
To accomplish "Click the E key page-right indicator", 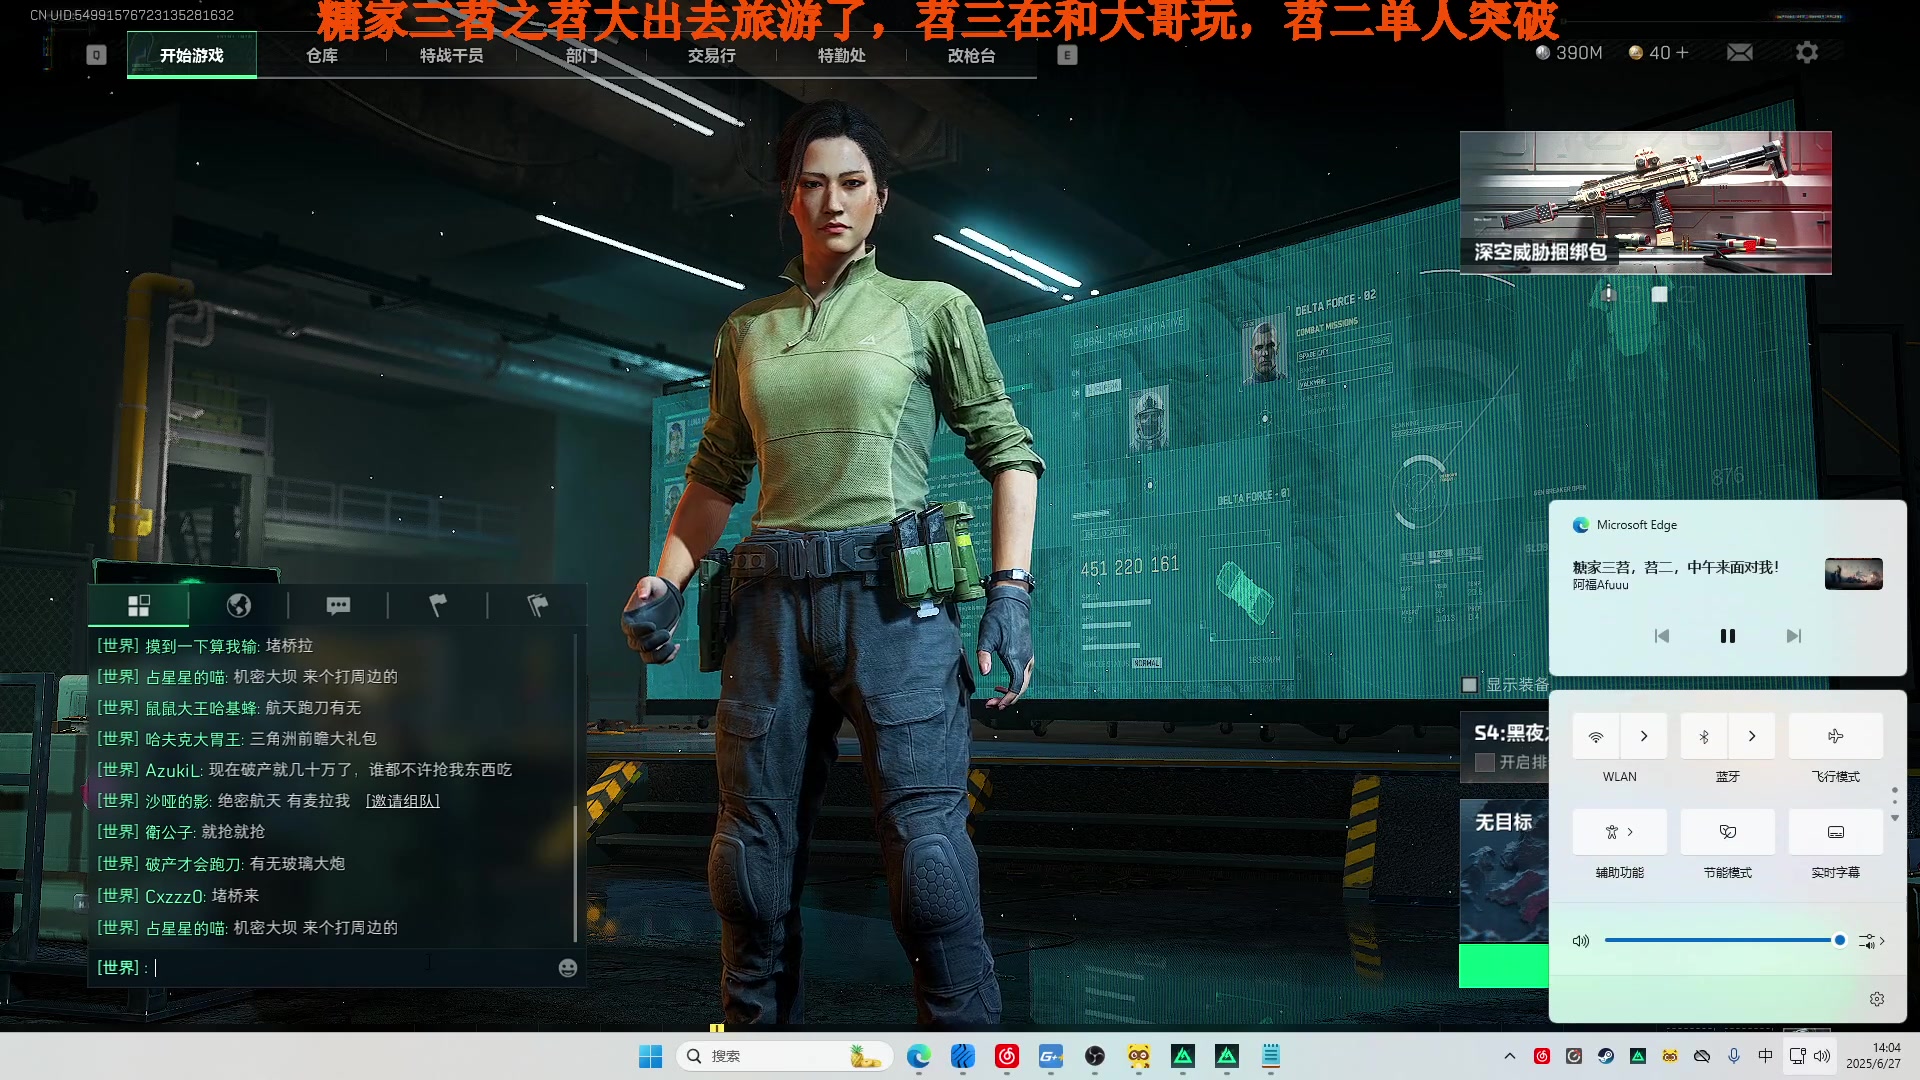I will click(1067, 55).
